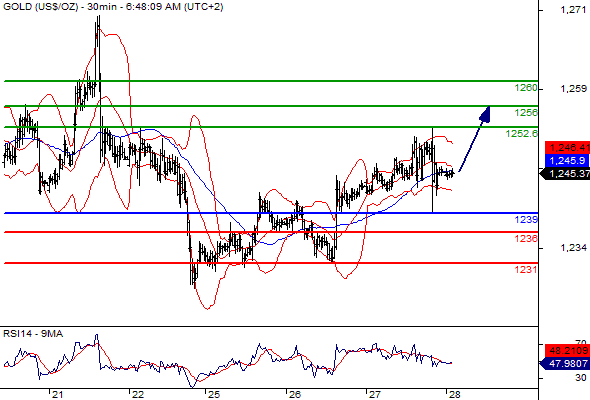Image resolution: width=590 pixels, height=400 pixels.
Task: Click date label 27 on time axis
Action: coord(375,395)
